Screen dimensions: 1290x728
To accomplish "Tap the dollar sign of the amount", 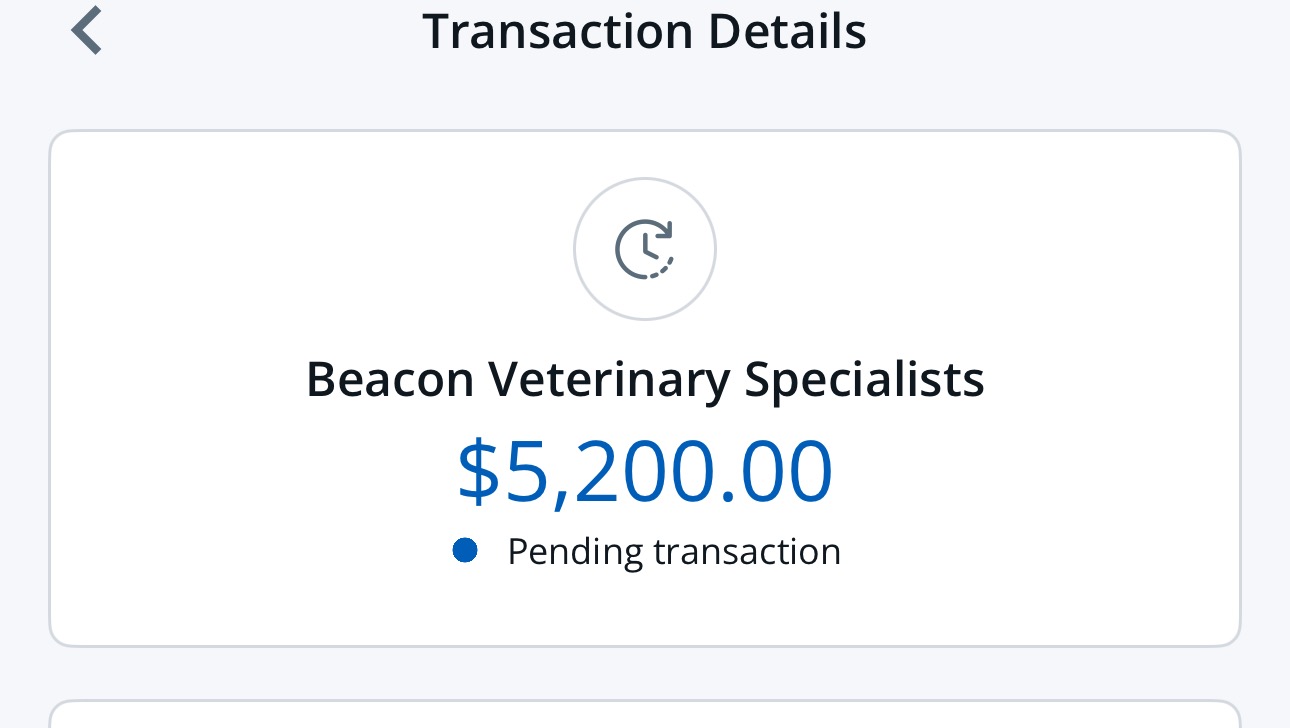I will tap(478, 471).
